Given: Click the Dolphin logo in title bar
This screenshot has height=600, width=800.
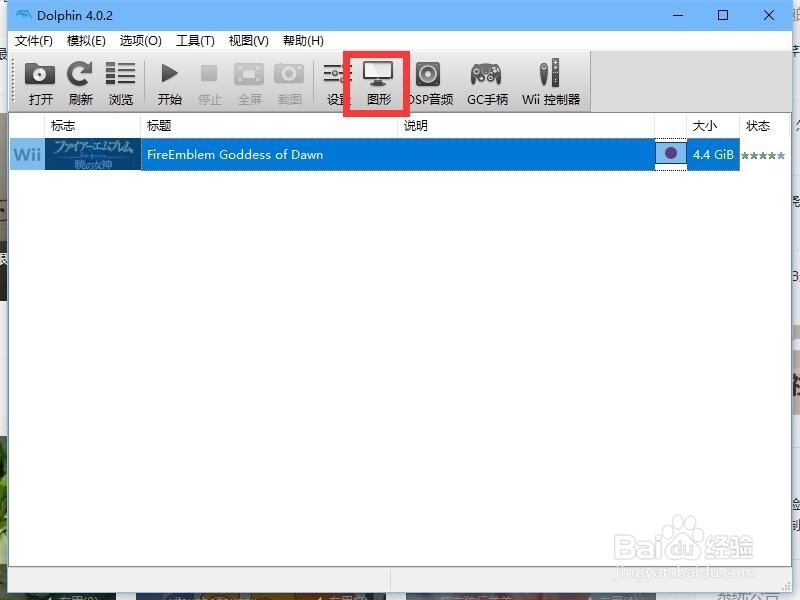Looking at the screenshot, I should click(x=23, y=15).
